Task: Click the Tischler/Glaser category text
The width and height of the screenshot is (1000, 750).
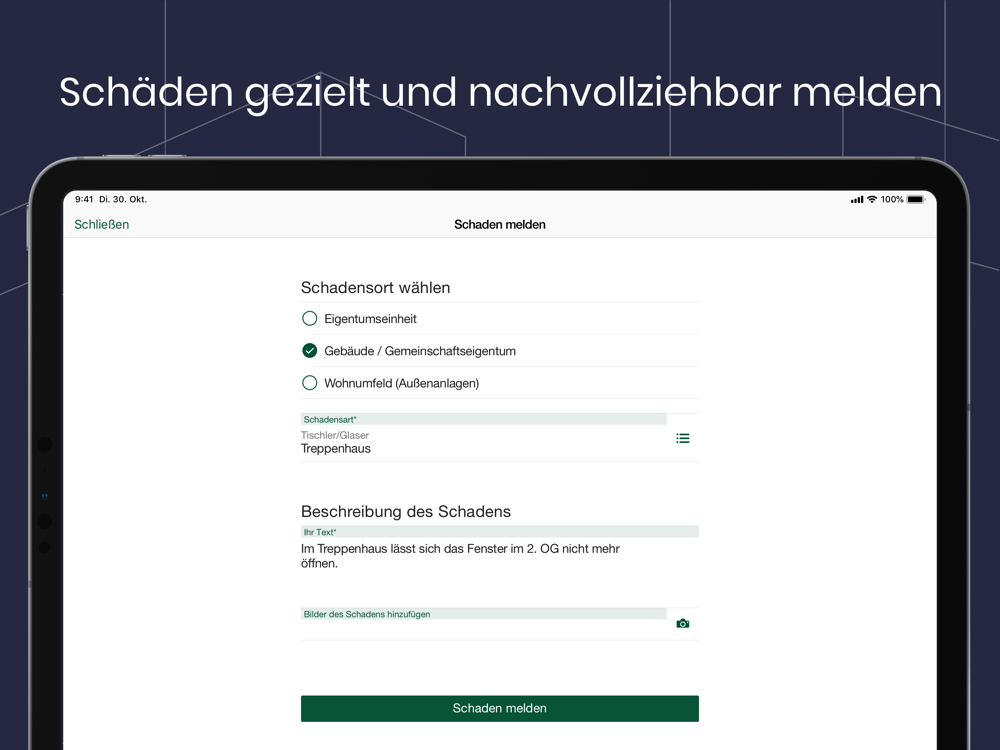Action: coord(335,435)
